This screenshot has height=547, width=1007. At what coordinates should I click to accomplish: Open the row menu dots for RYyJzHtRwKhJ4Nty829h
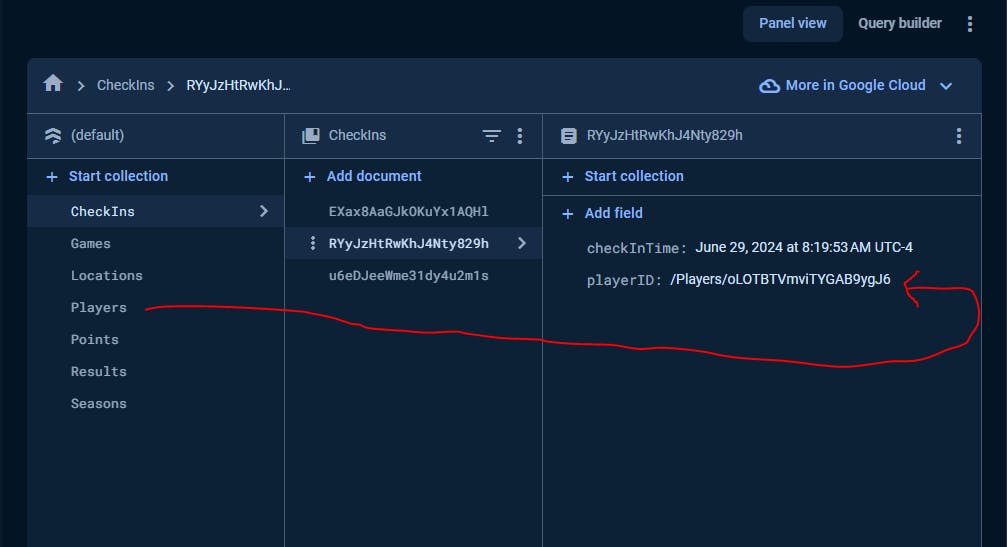click(313, 243)
